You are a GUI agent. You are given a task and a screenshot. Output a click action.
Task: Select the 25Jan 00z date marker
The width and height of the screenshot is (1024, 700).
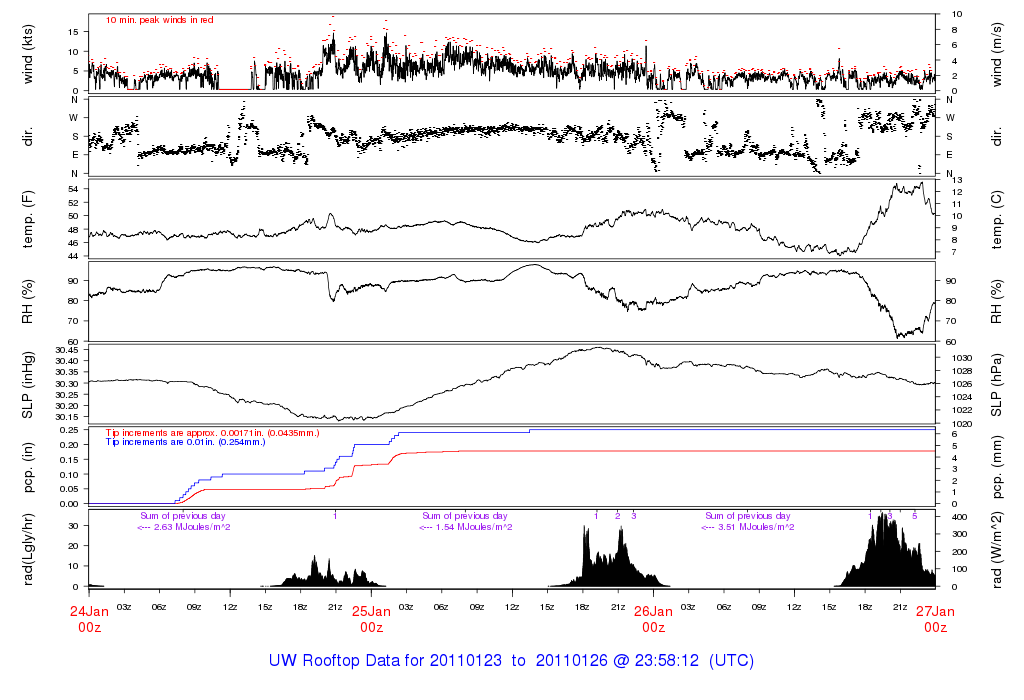[371, 618]
